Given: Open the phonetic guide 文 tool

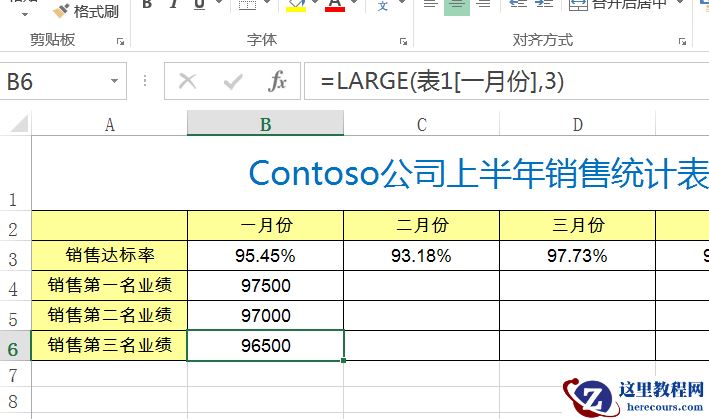Looking at the screenshot, I should point(383,5).
